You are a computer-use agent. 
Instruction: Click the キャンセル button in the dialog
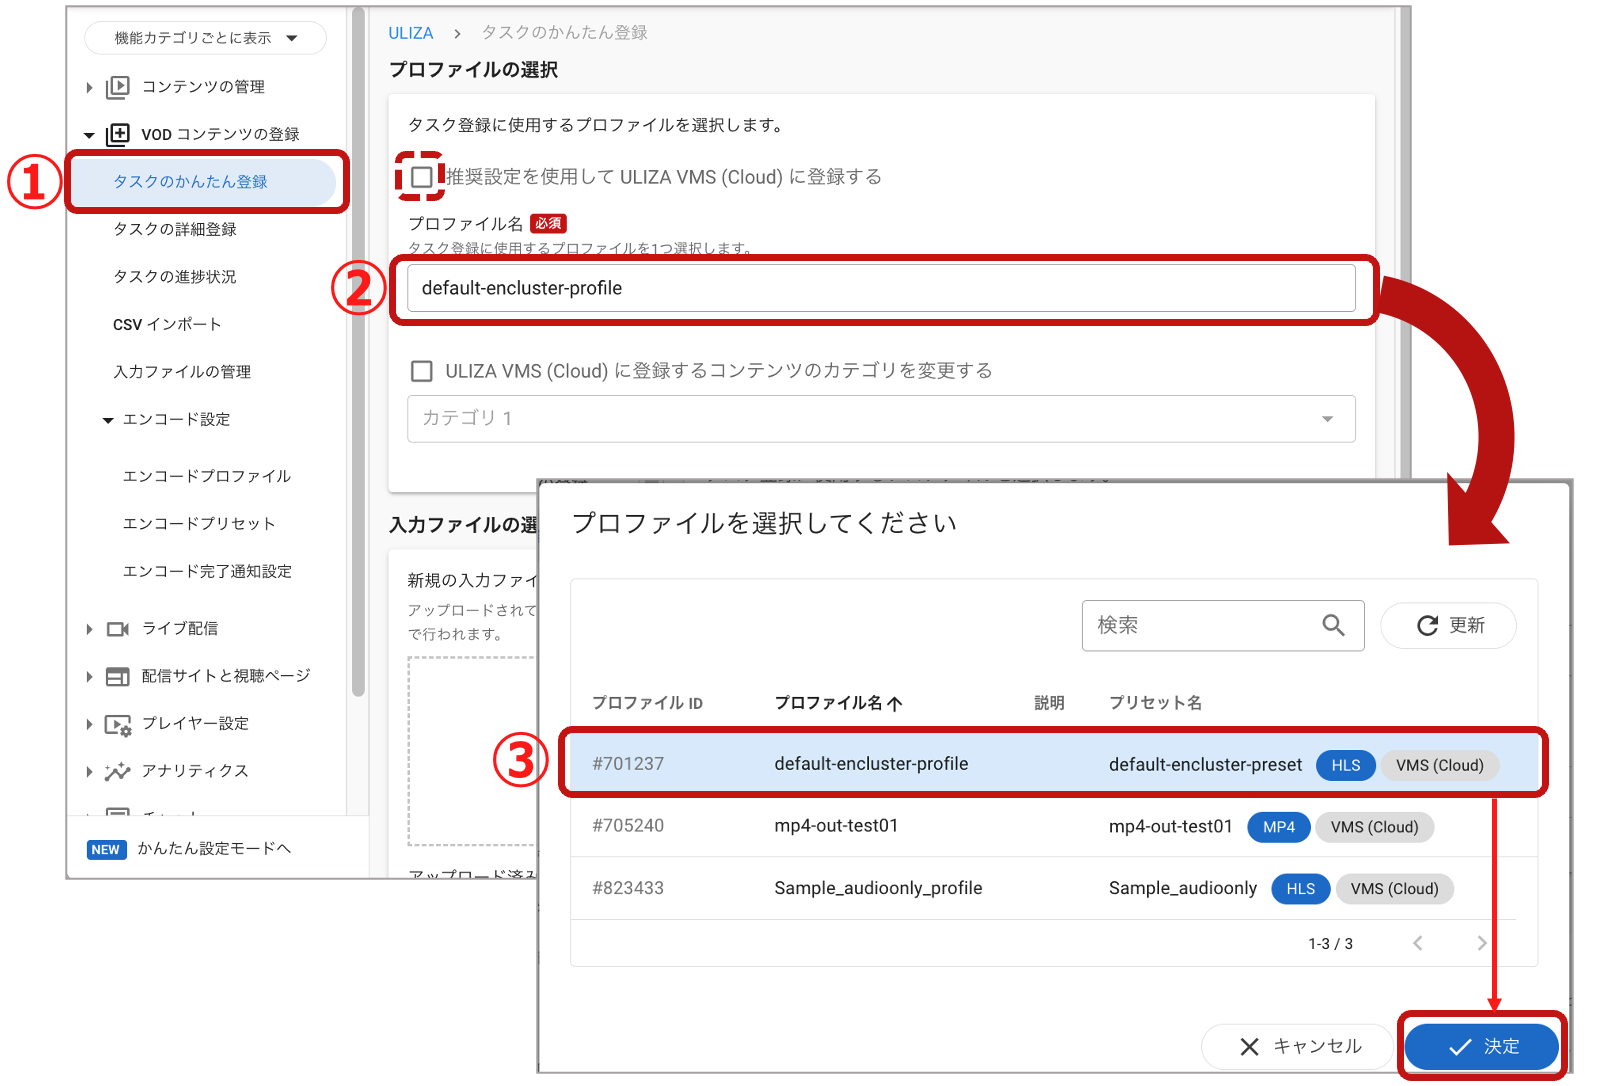[x=1299, y=1046]
